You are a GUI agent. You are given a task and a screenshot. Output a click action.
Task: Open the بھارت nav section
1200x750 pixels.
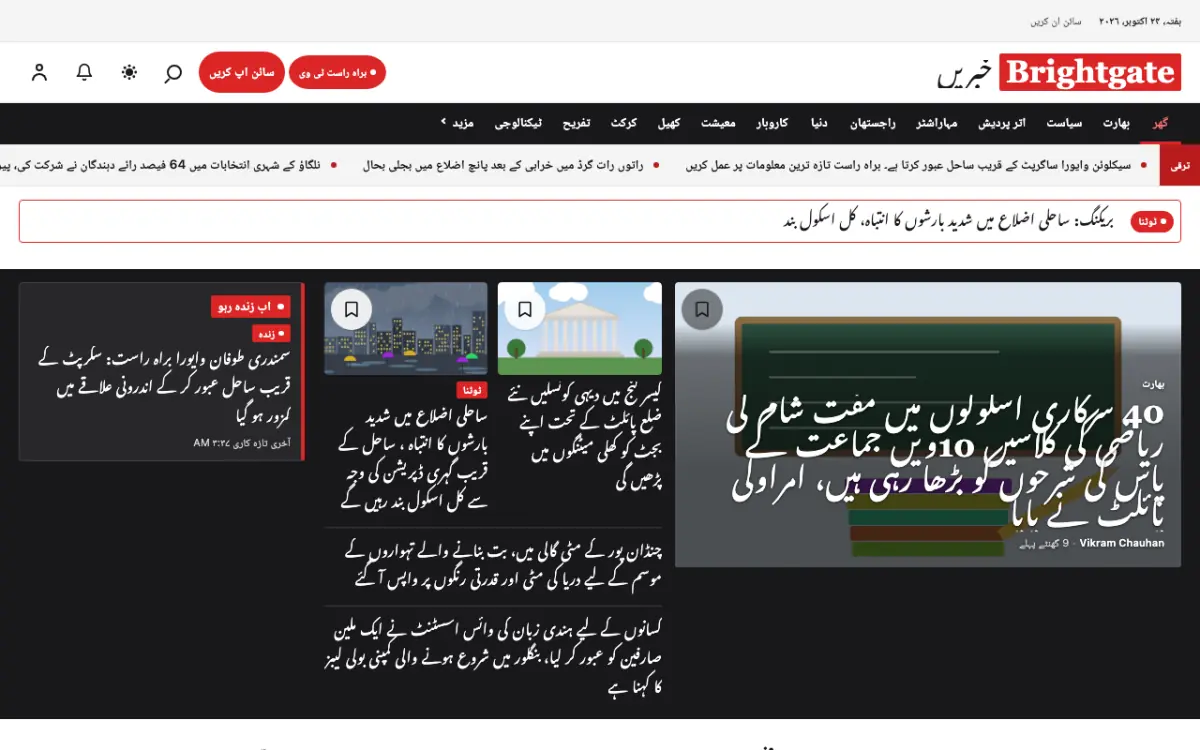pyautogui.click(x=1116, y=123)
